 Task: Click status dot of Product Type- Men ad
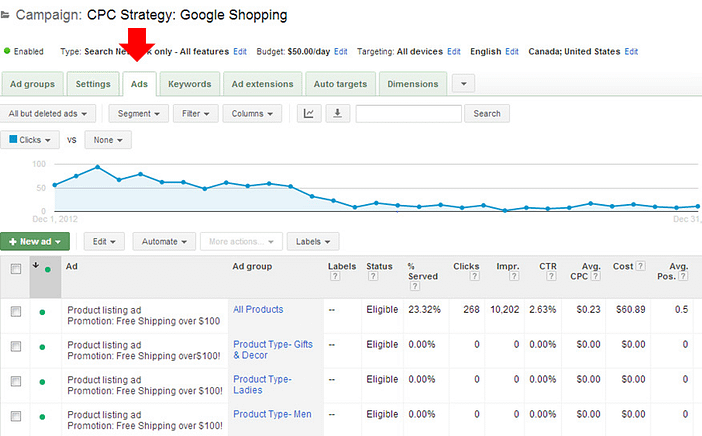click(42, 417)
